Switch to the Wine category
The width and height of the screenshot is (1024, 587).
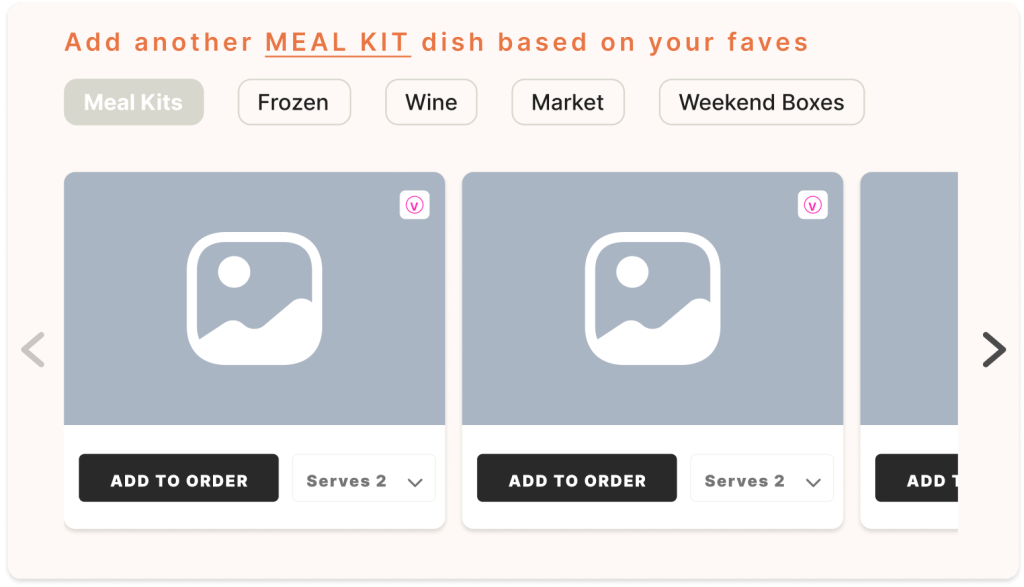pyautogui.click(x=431, y=102)
